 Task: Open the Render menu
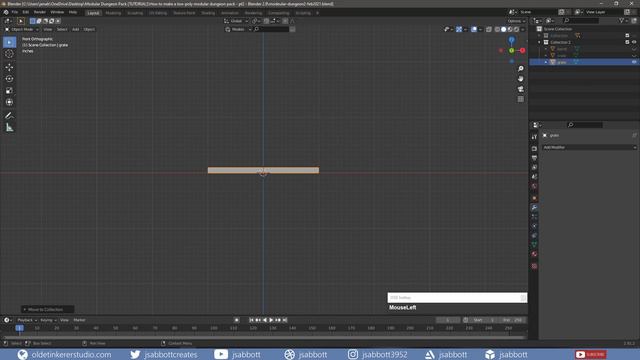click(x=40, y=12)
